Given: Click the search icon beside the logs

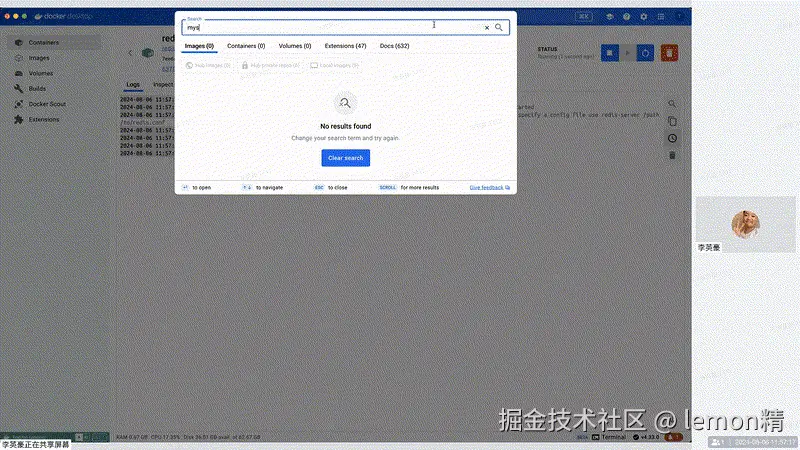Looking at the screenshot, I should [672, 104].
